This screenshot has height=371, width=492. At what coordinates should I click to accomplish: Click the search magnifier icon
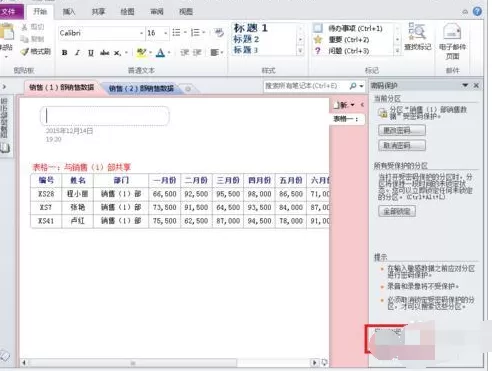pos(353,86)
